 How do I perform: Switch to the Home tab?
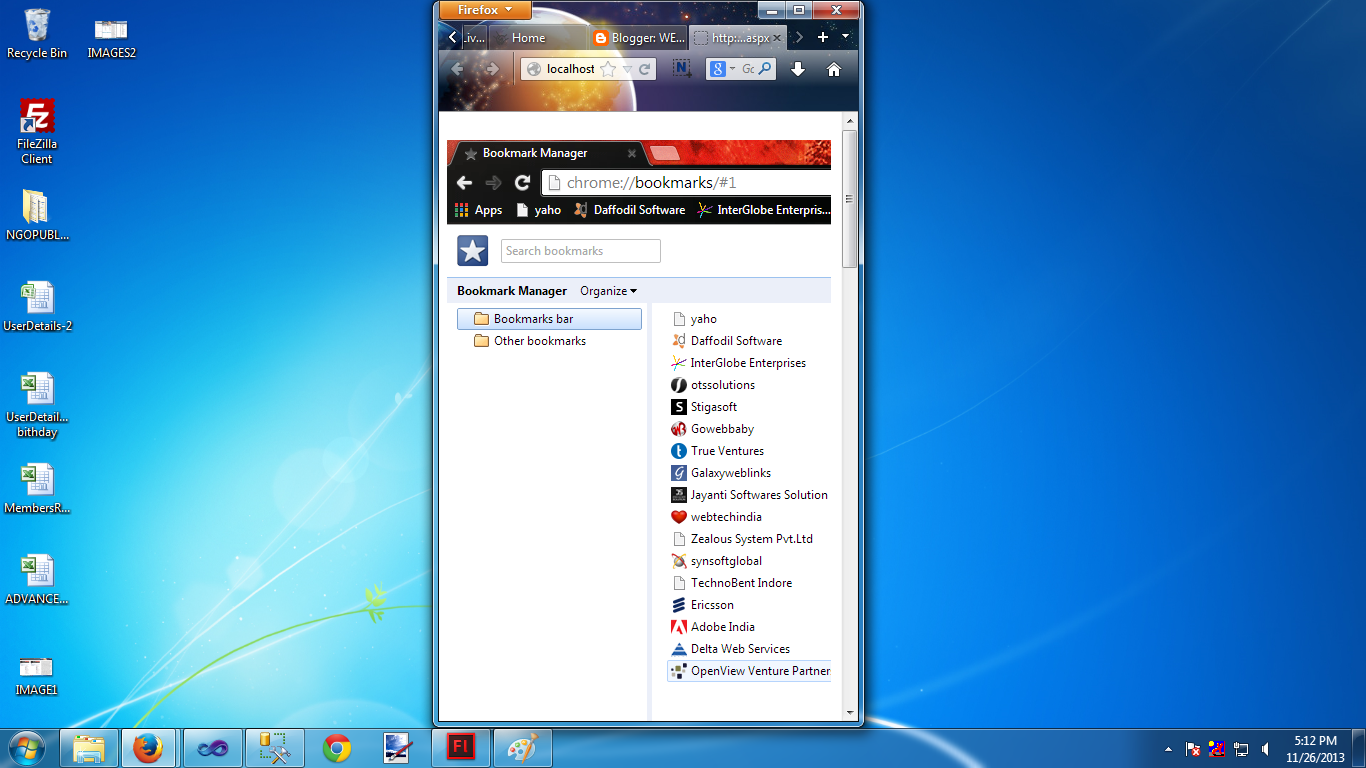click(536, 38)
